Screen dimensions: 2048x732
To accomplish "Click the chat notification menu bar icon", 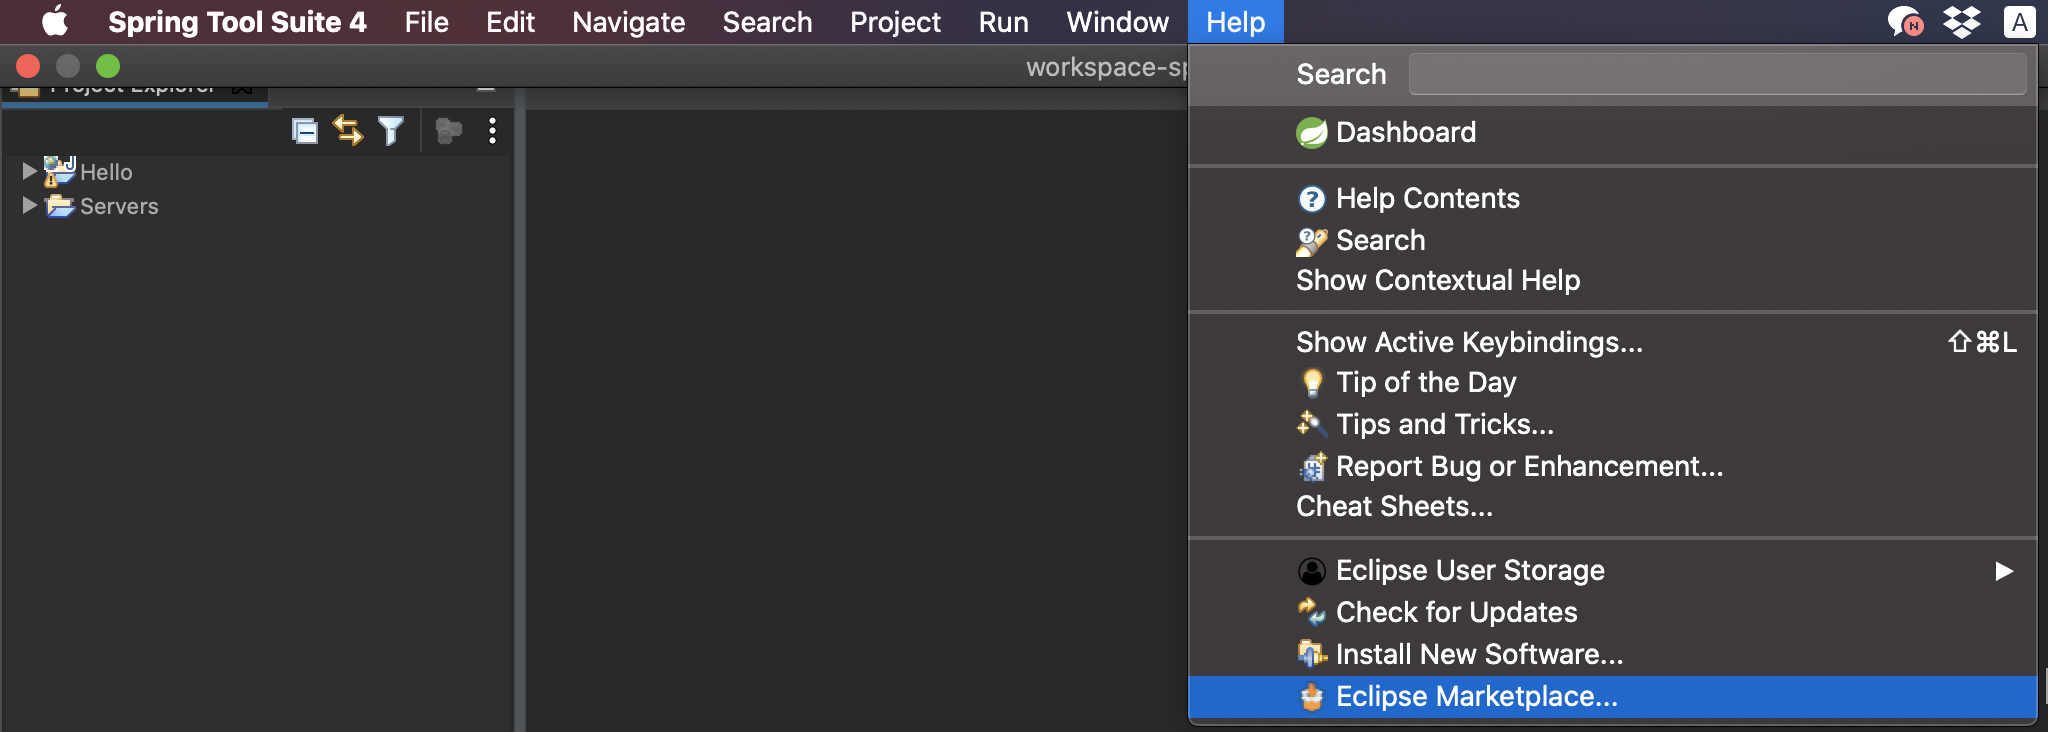I will click(x=1904, y=21).
